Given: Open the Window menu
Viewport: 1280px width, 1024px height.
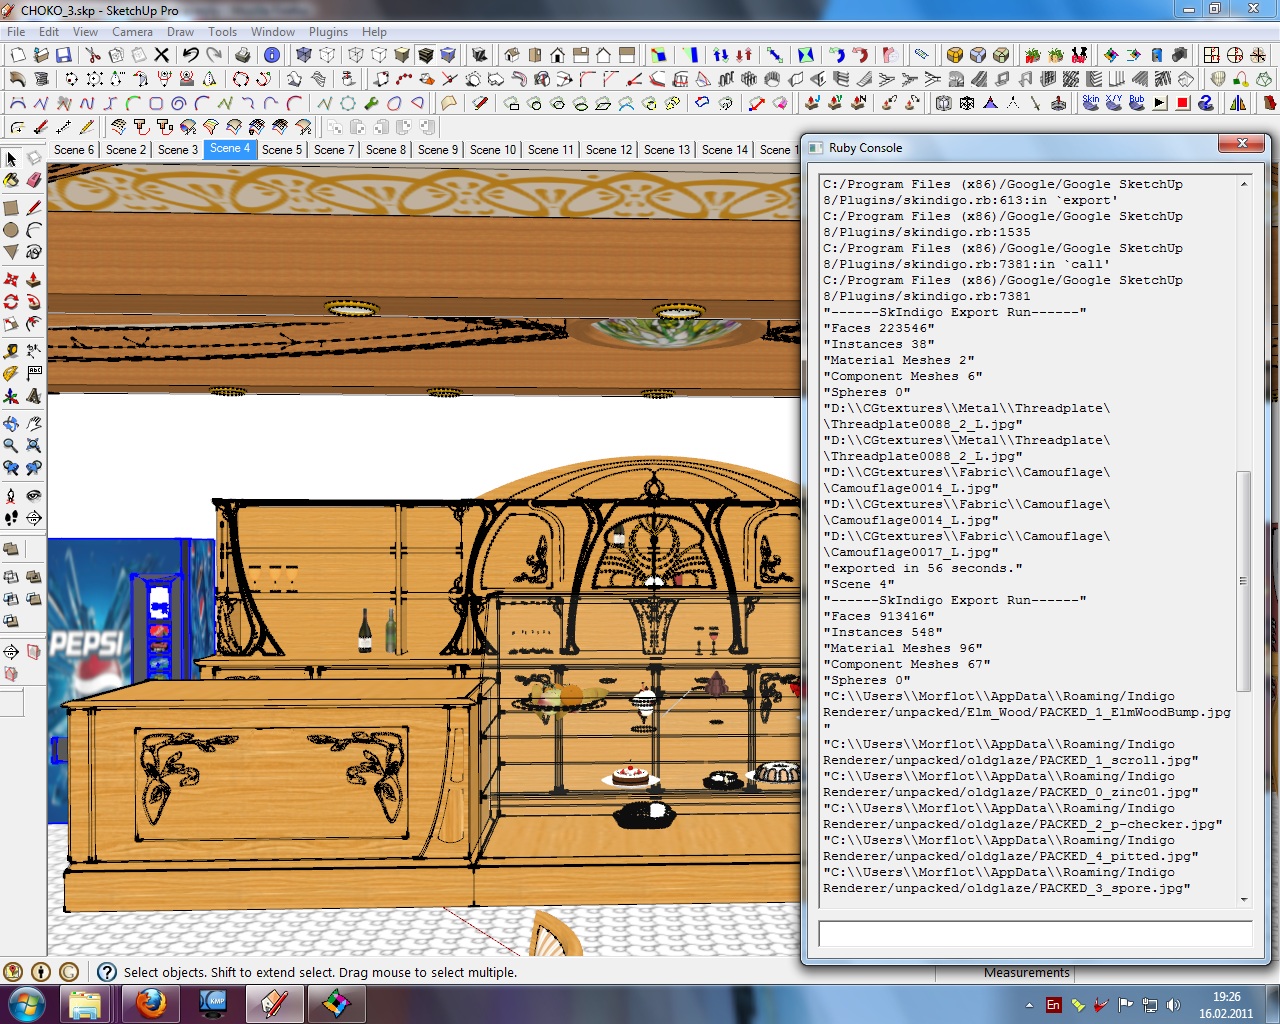Looking at the screenshot, I should click(x=272, y=32).
